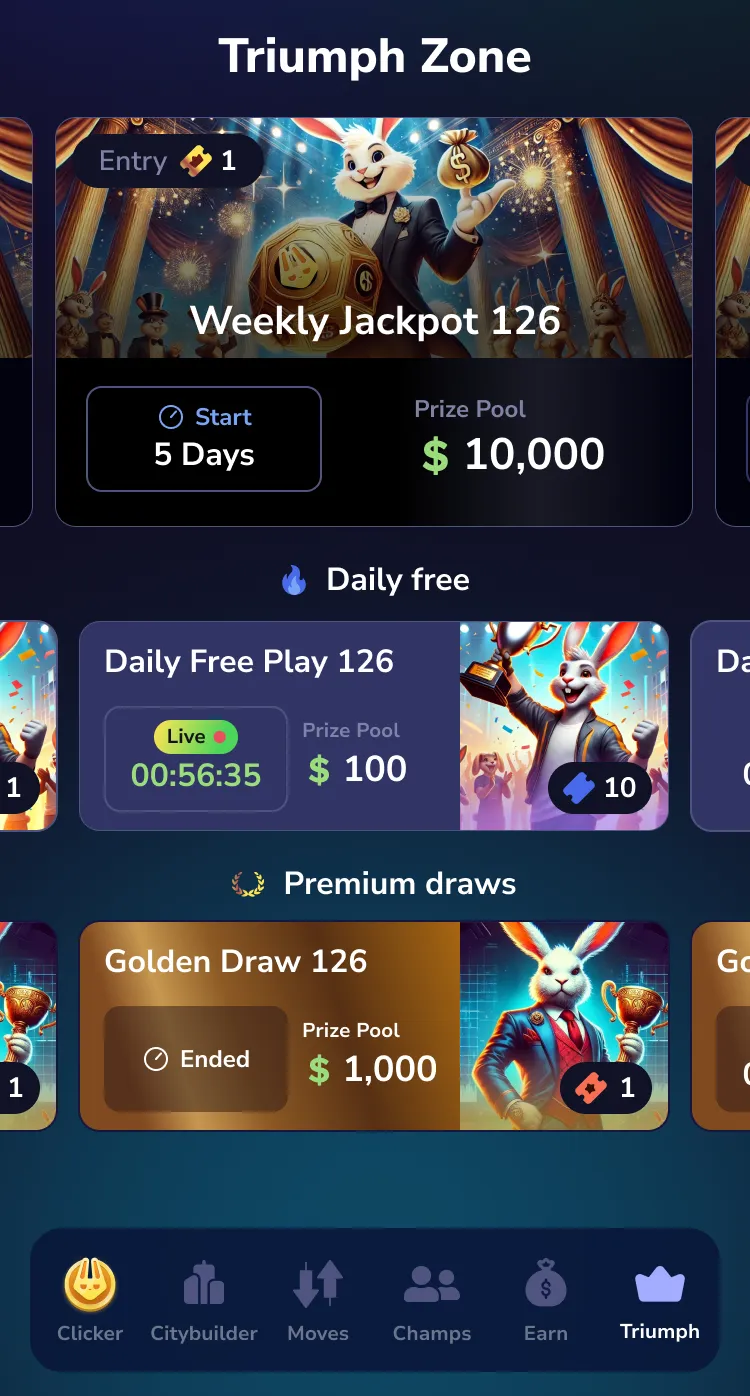The width and height of the screenshot is (750, 1396).
Task: Select the next Daily free card
Action: (x=721, y=726)
